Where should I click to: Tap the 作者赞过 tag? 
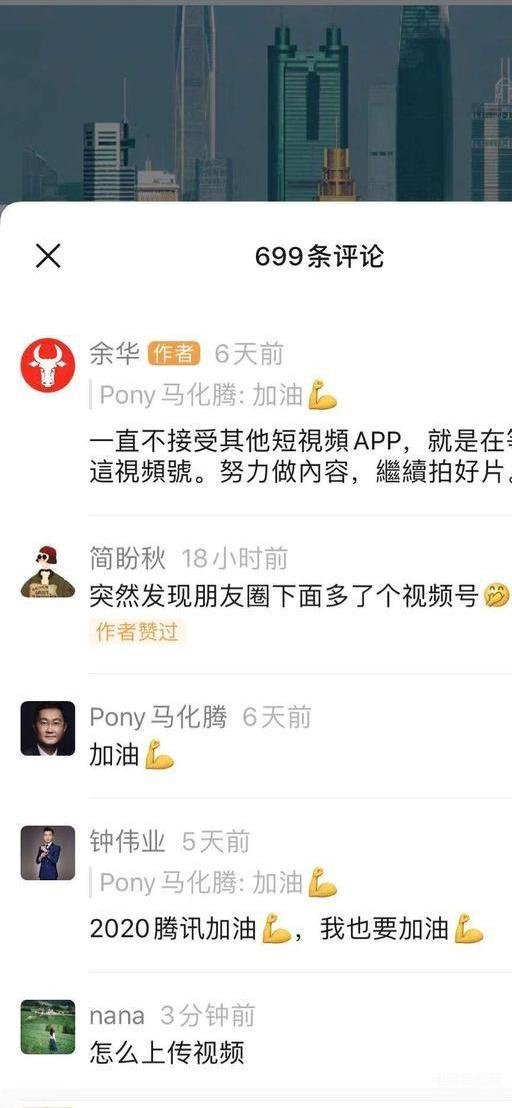click(137, 632)
